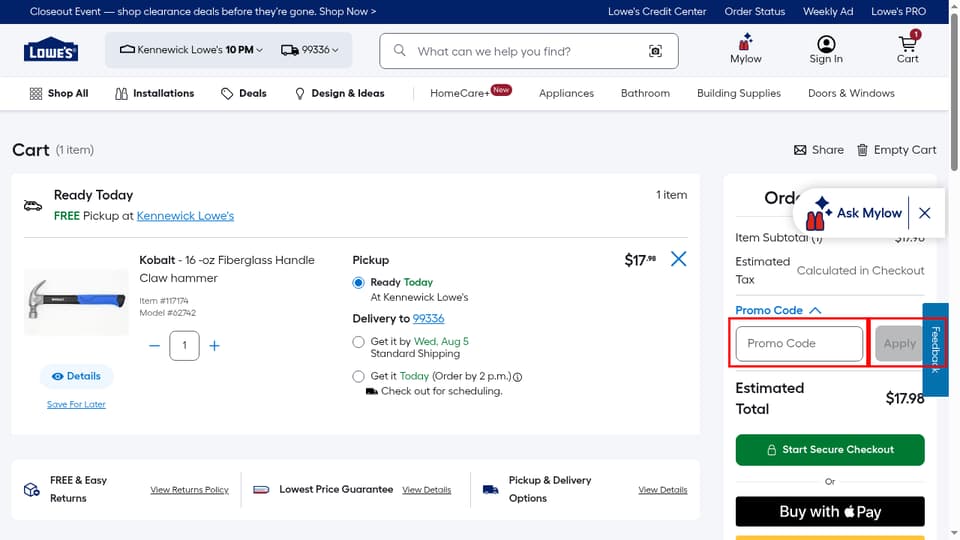This screenshot has height=540, width=960.
Task: Focus the search box
Action: (x=529, y=51)
